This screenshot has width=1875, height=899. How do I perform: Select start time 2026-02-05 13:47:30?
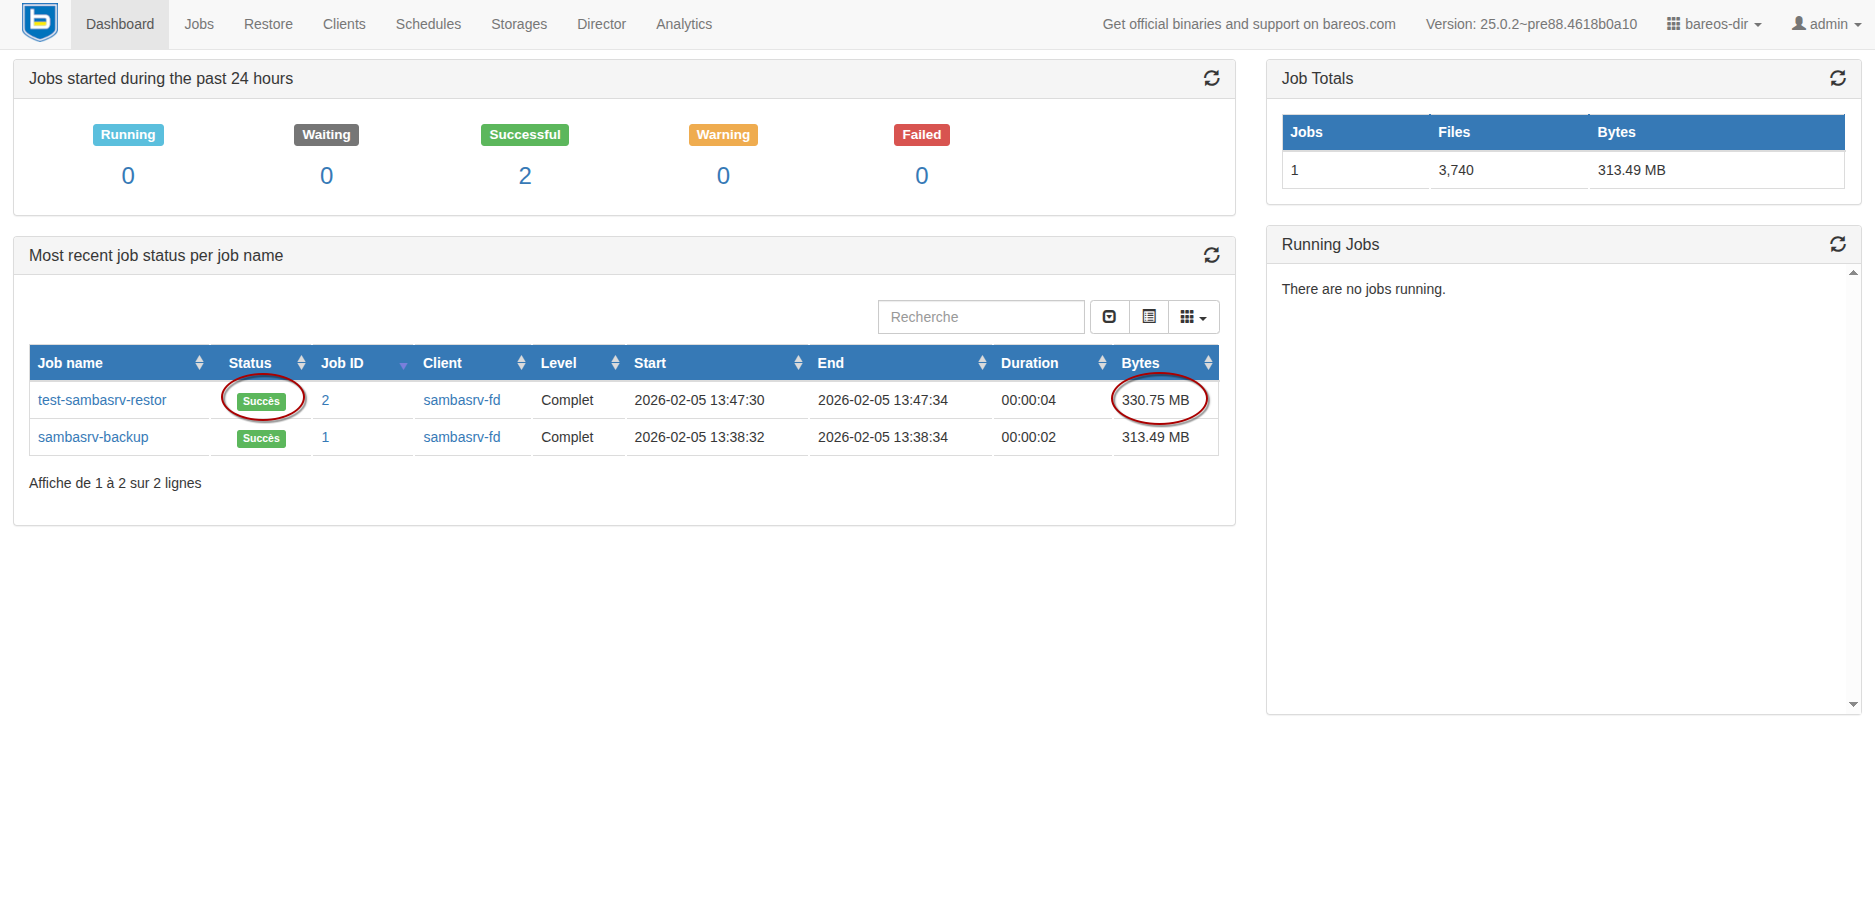coord(699,400)
